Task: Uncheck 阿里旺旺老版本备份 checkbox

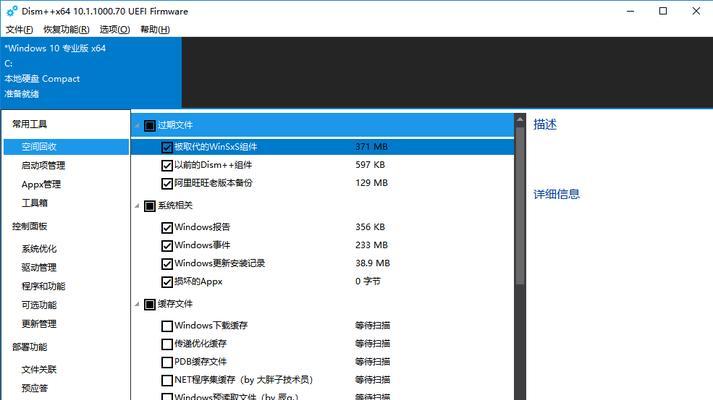Action: pos(167,184)
